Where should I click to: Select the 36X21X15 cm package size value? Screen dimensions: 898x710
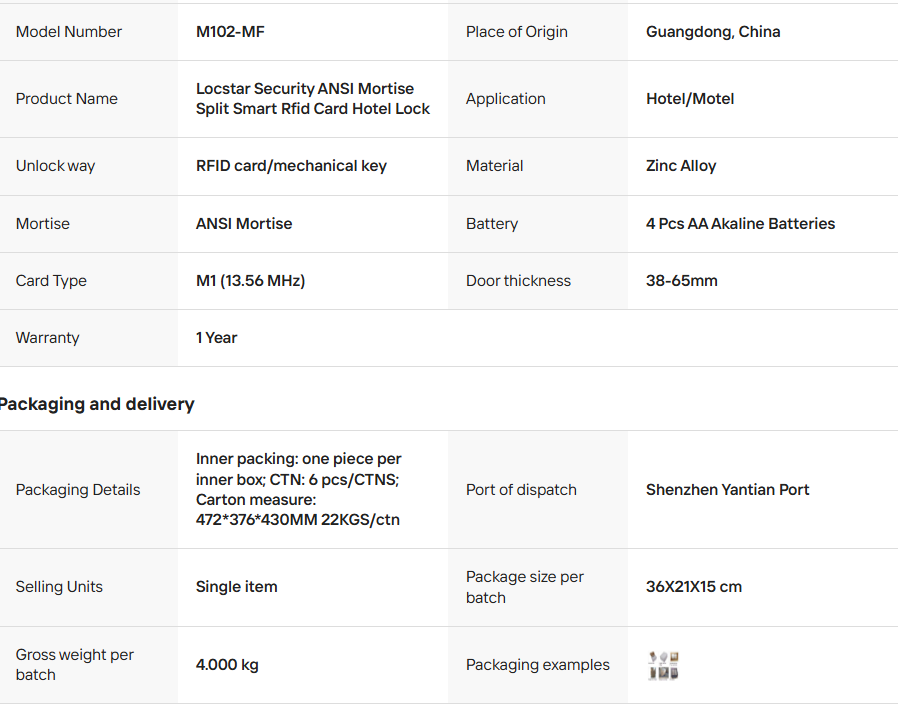pos(694,587)
